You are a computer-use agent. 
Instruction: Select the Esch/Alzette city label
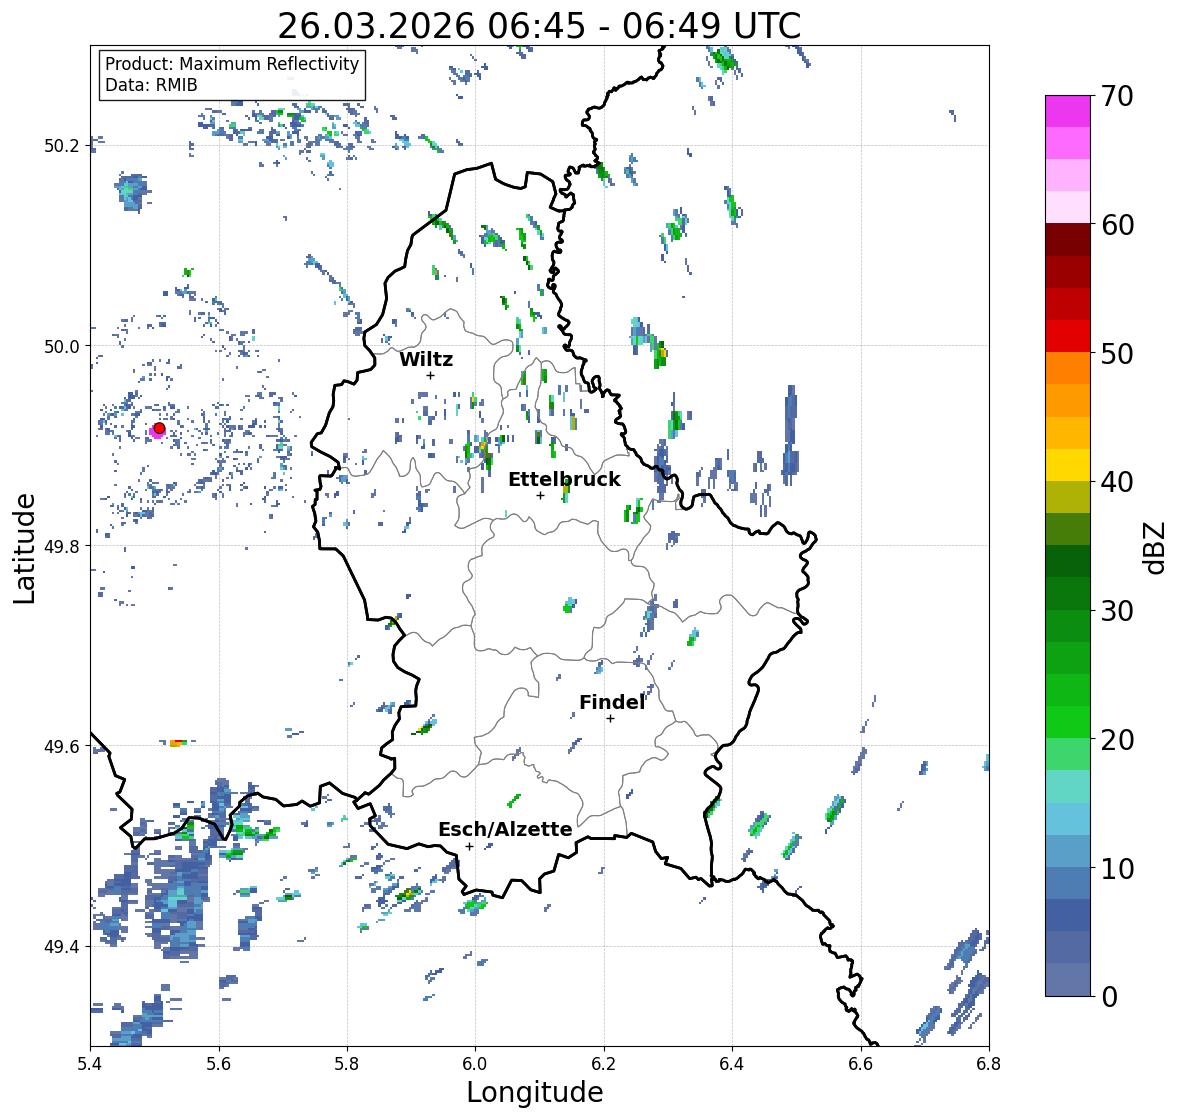coord(505,829)
